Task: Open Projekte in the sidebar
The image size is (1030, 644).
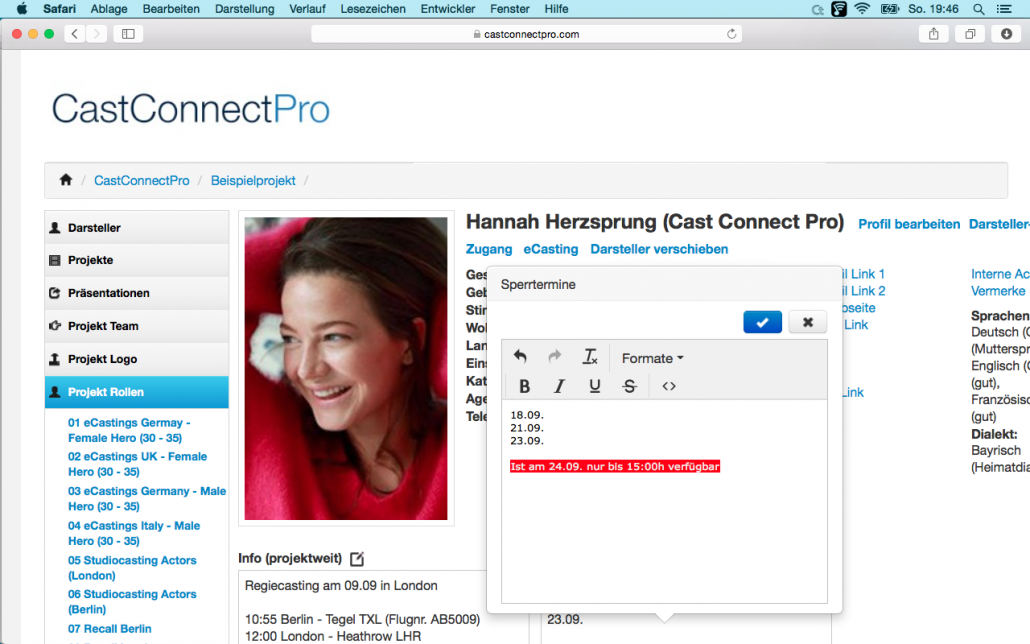Action: [x=137, y=260]
